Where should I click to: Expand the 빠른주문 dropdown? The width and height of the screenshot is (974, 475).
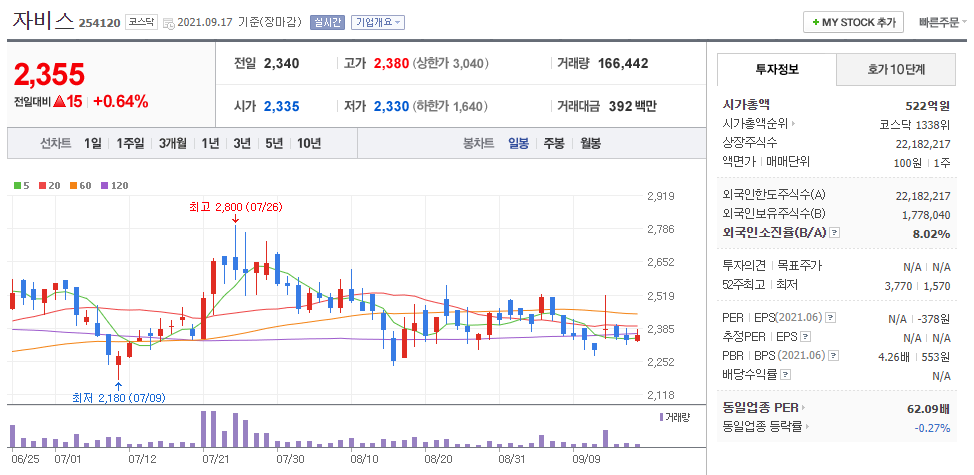coord(943,22)
